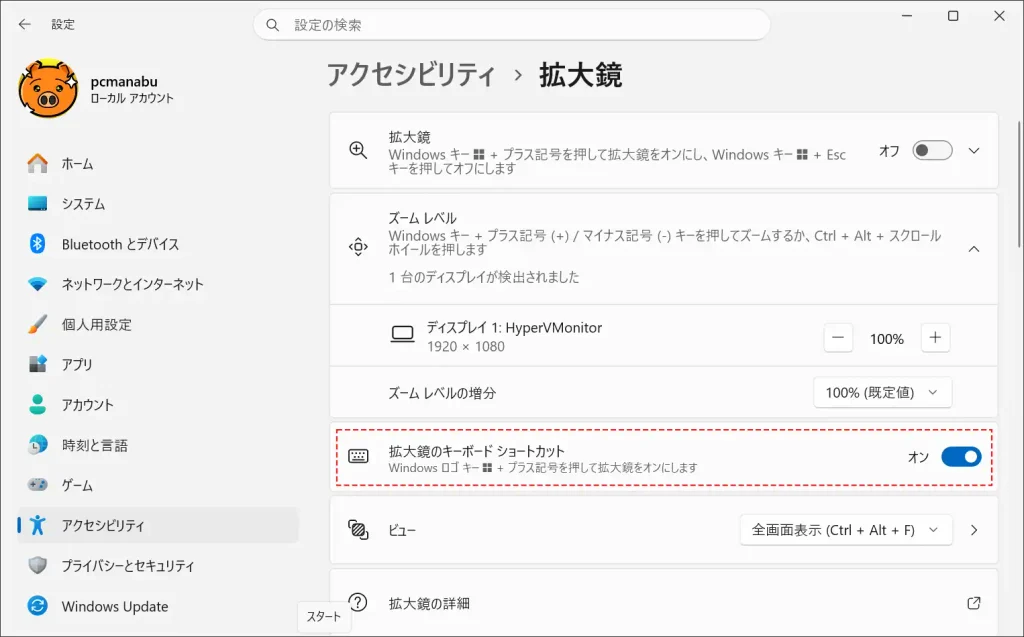Viewport: 1024px width, 637px height.
Task: Click the アプリ icon in sidebar
Action: pos(37,364)
